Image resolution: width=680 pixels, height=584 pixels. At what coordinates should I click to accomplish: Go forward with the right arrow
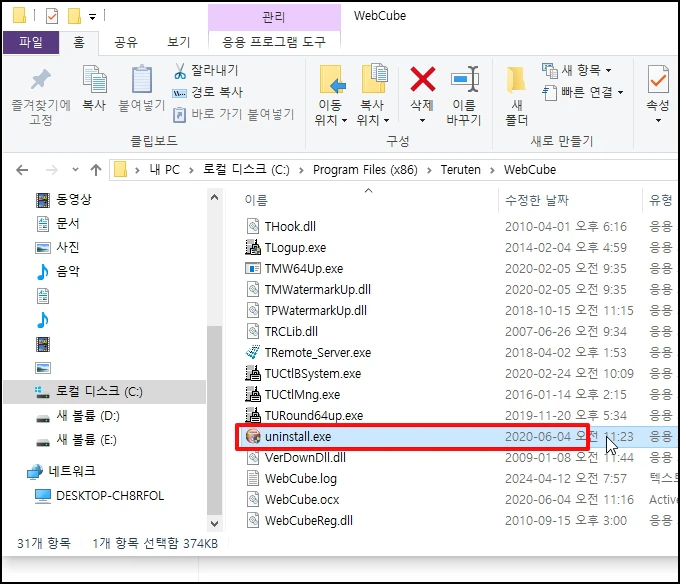click(52, 170)
